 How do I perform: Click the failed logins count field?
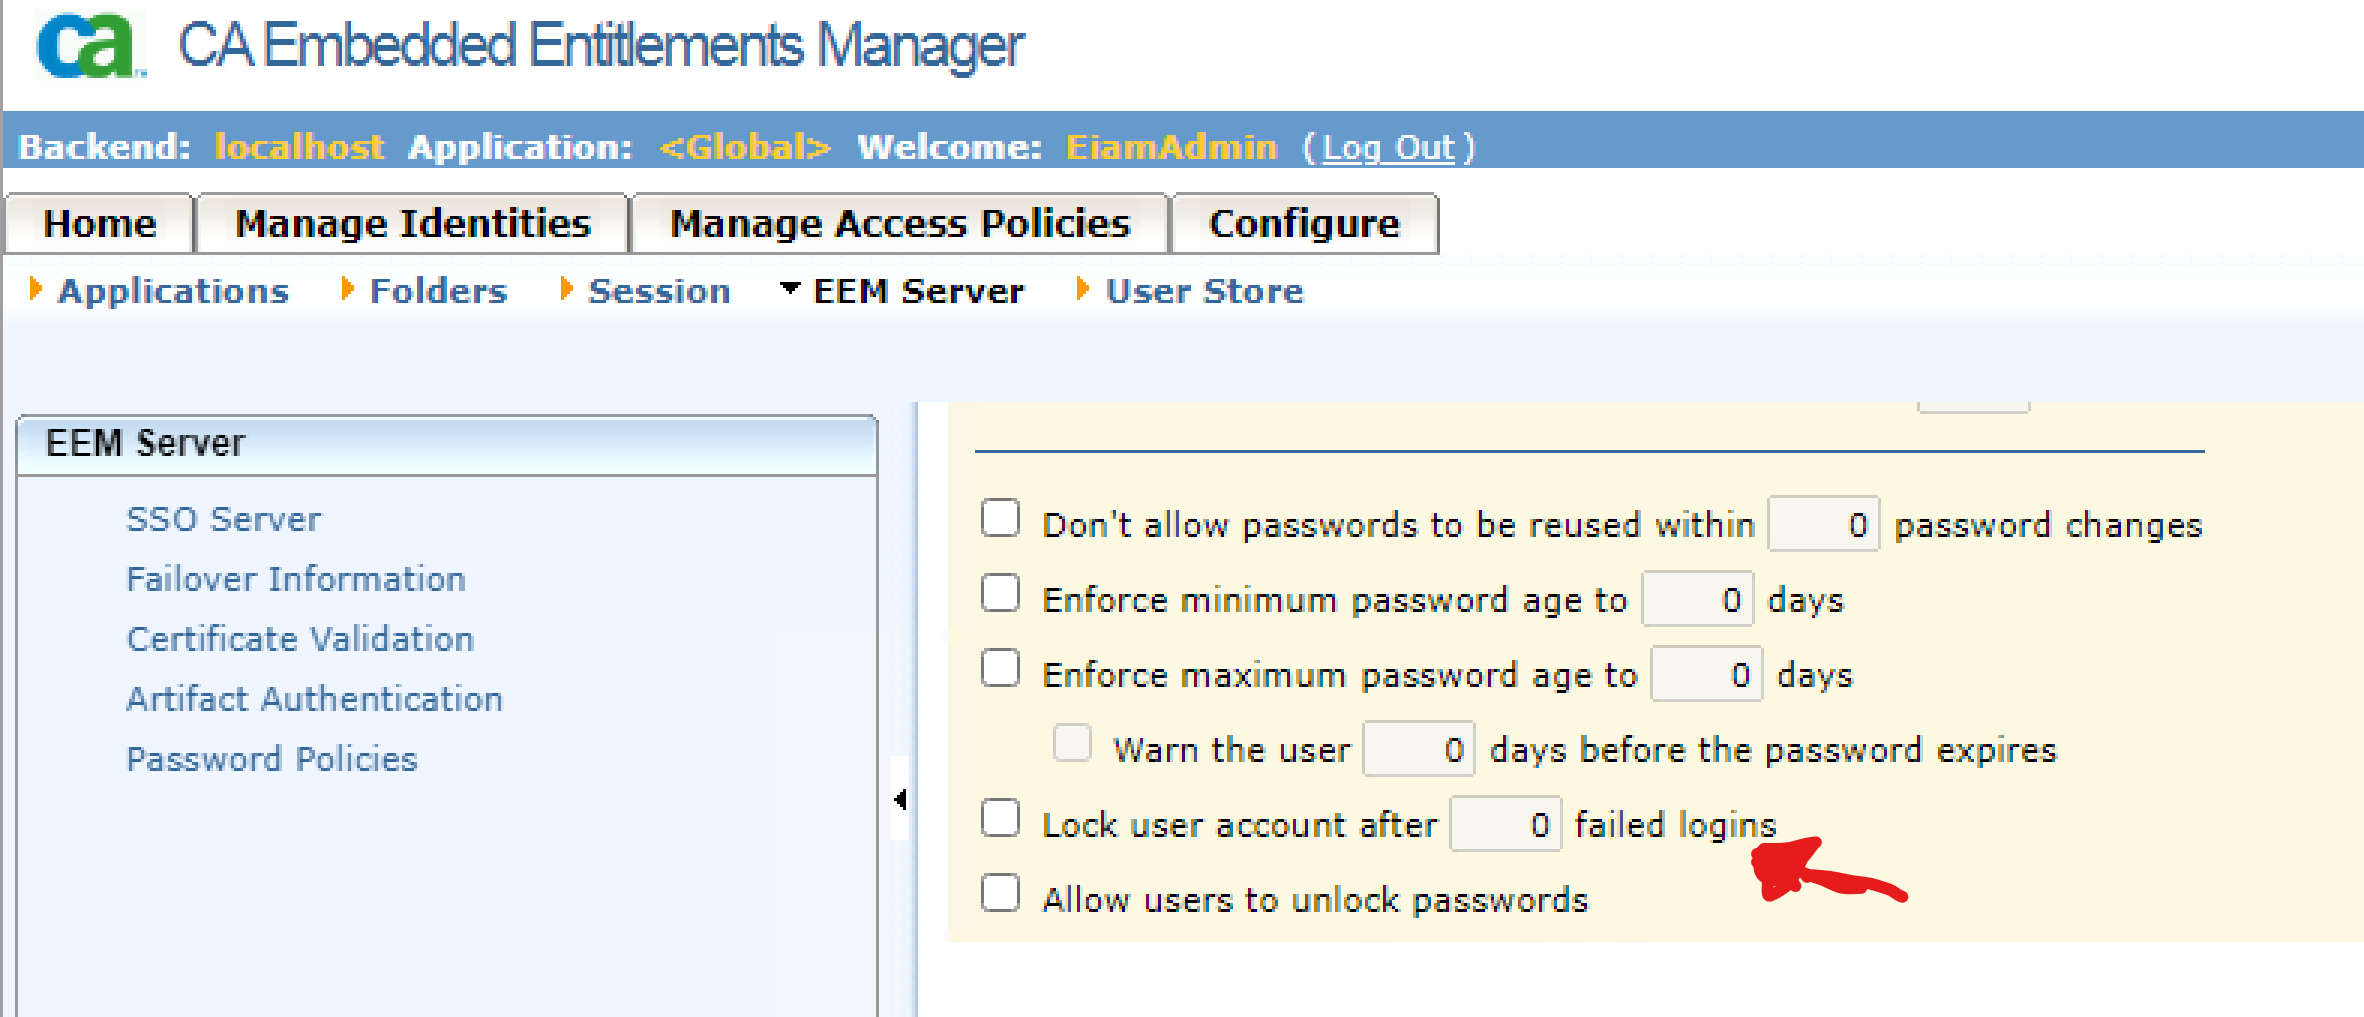coord(1504,824)
